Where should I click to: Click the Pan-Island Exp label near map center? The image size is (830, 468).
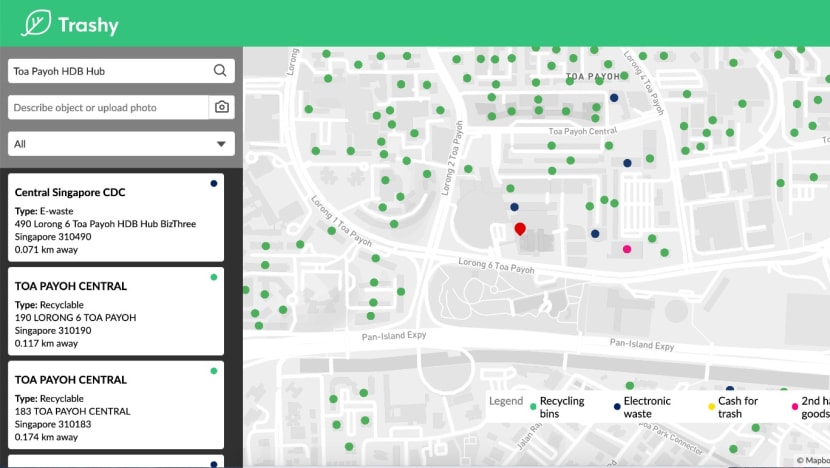coord(394,336)
